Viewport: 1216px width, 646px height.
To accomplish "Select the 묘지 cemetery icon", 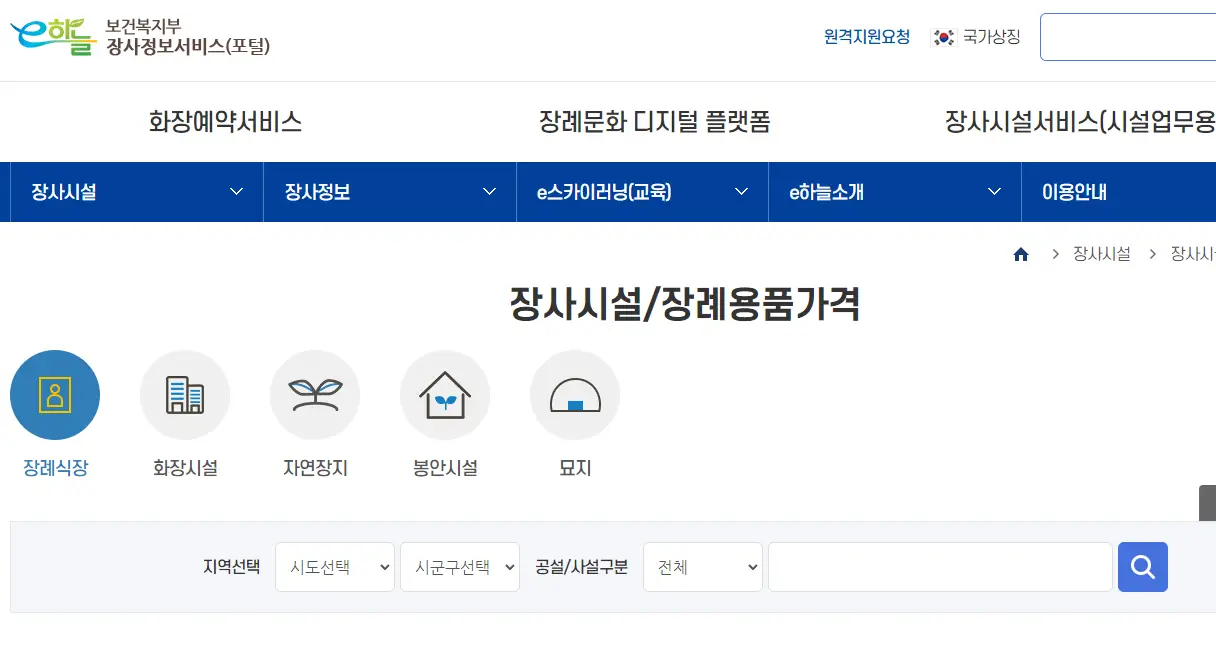I will click(575, 394).
